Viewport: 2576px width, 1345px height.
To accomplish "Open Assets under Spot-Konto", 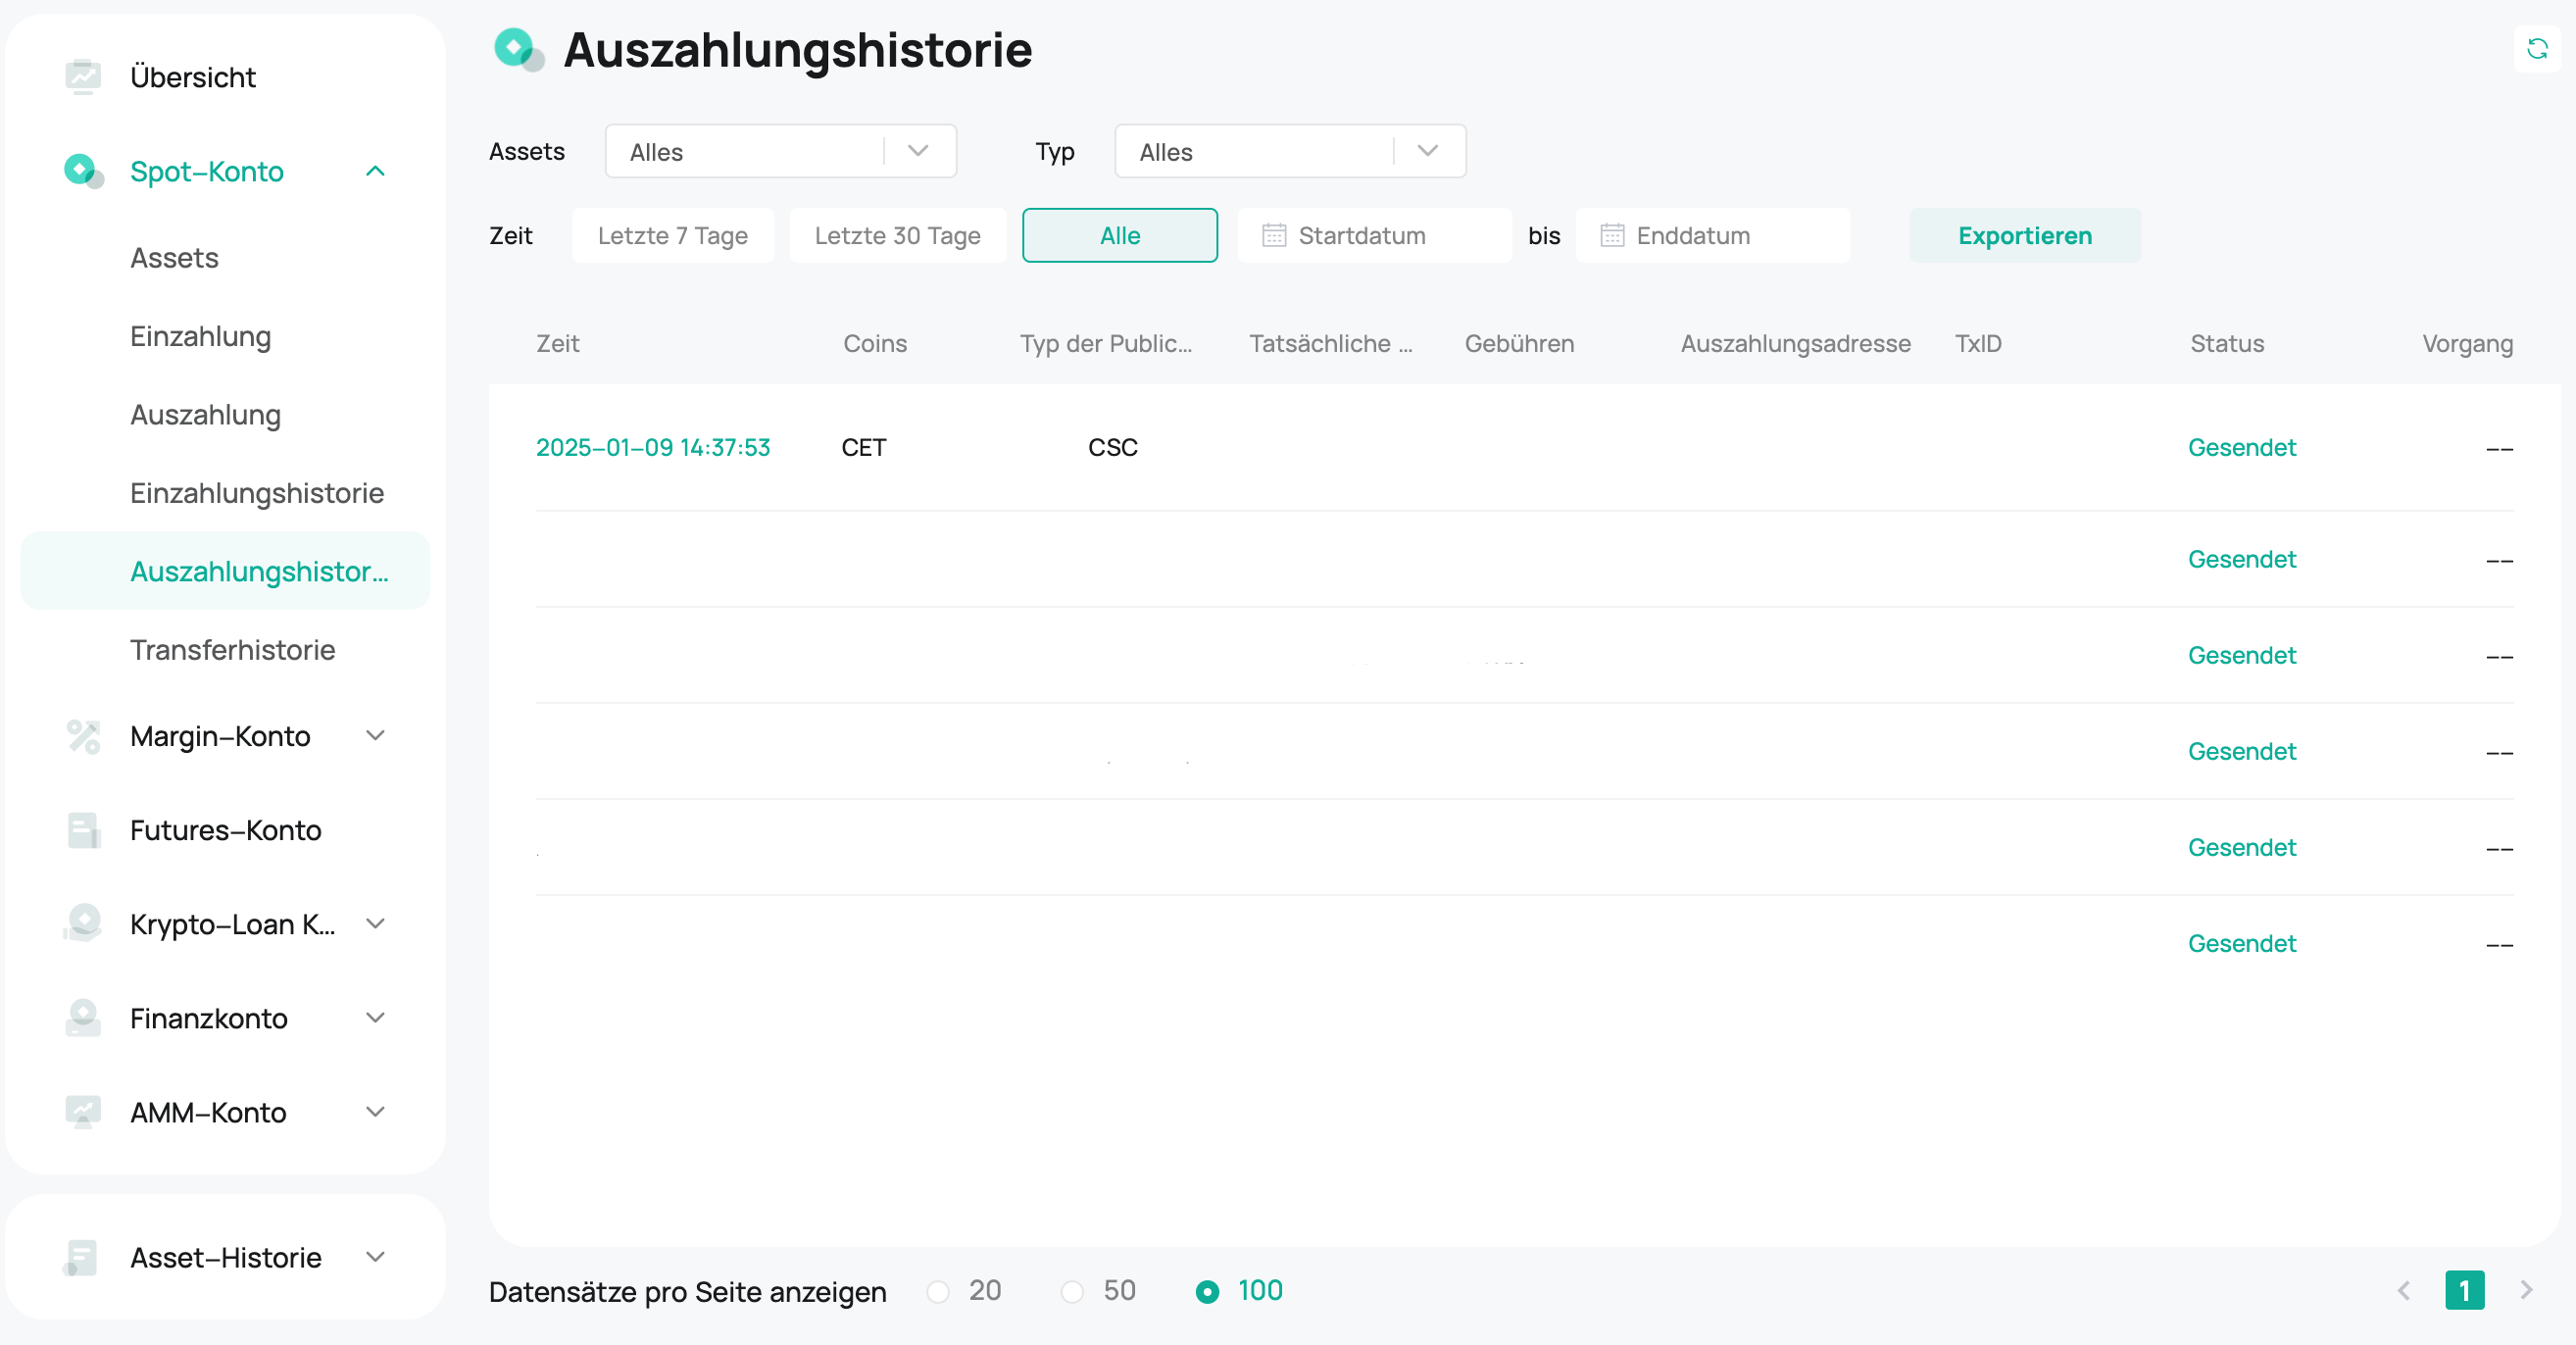I will point(174,257).
